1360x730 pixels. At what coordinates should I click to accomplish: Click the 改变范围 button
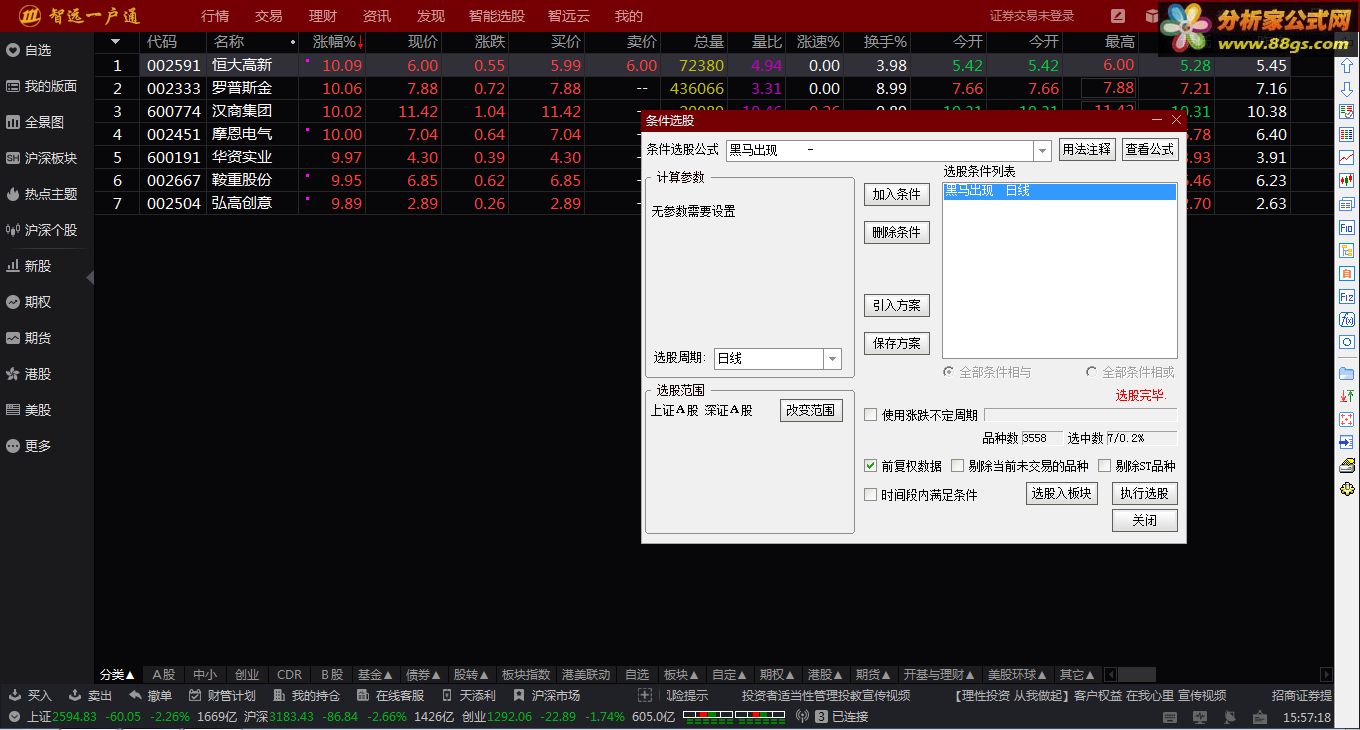coord(811,411)
